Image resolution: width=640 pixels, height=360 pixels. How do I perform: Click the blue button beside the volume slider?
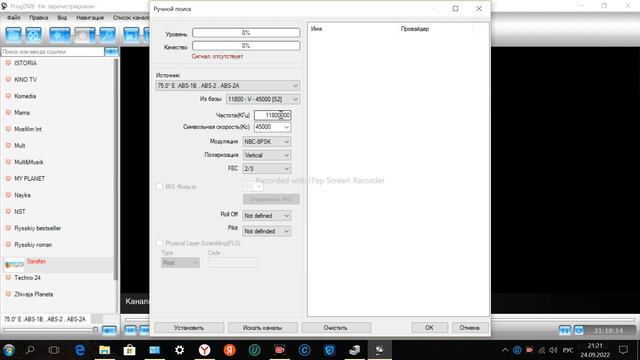click(109, 330)
